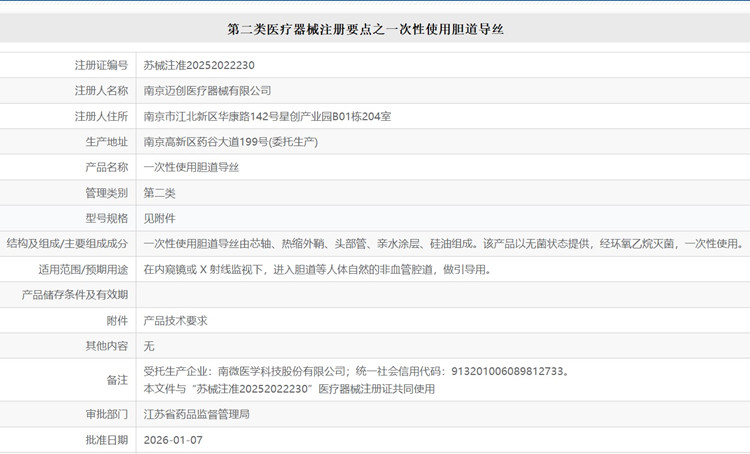
Task: Click the 其他内容 value 无
Action: [149, 346]
